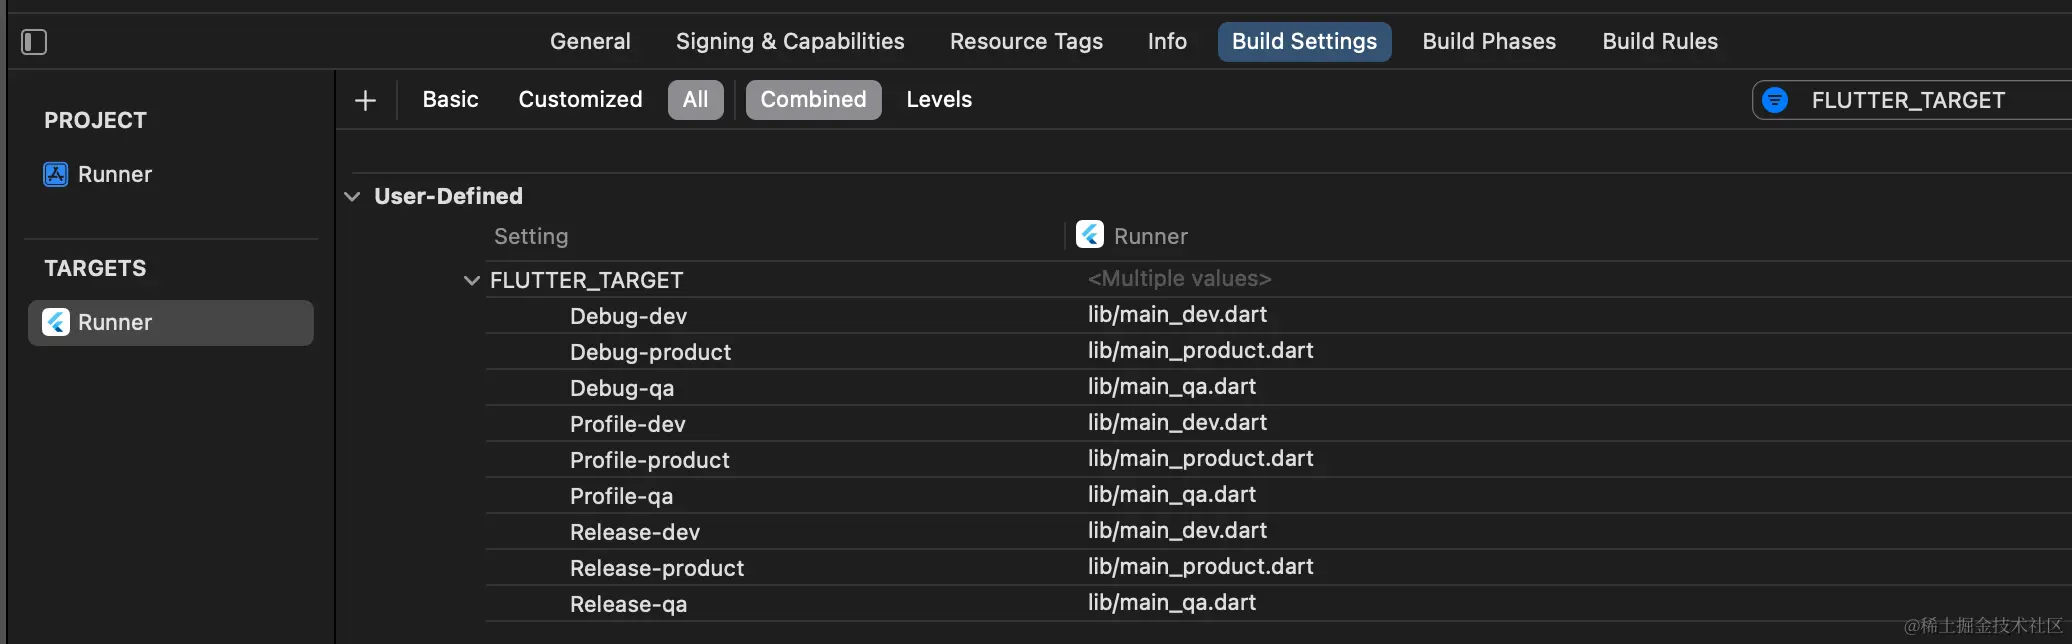
Task: Switch to Combined view
Action: 813,100
